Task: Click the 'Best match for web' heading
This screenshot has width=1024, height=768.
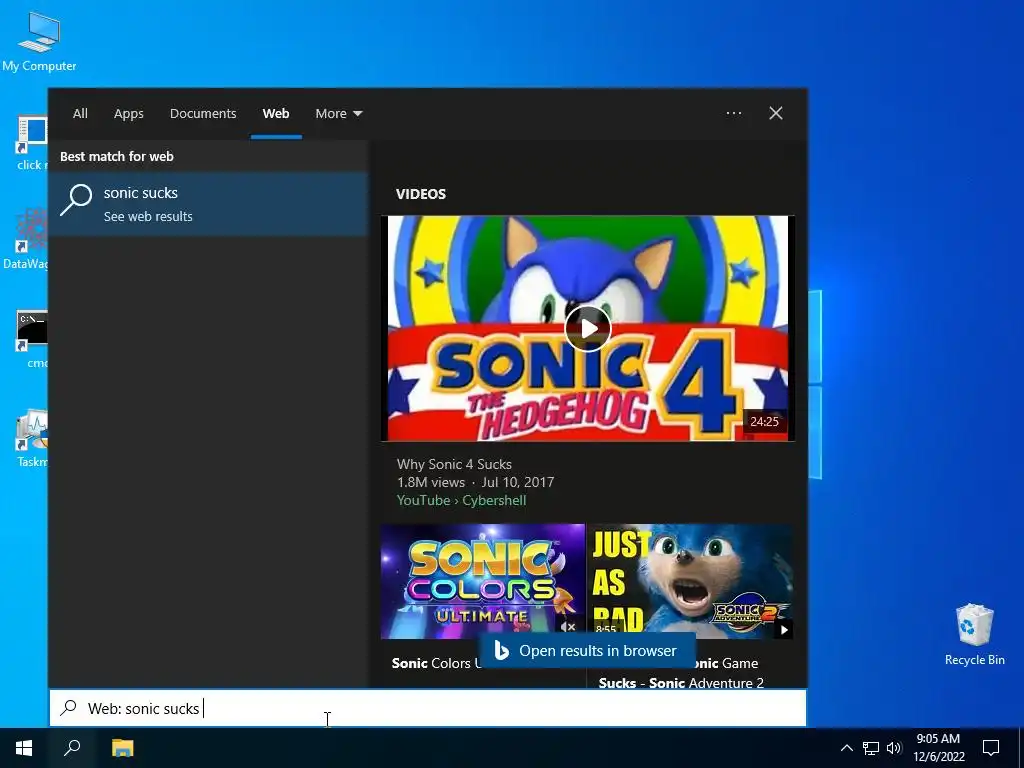Action: [x=117, y=156]
